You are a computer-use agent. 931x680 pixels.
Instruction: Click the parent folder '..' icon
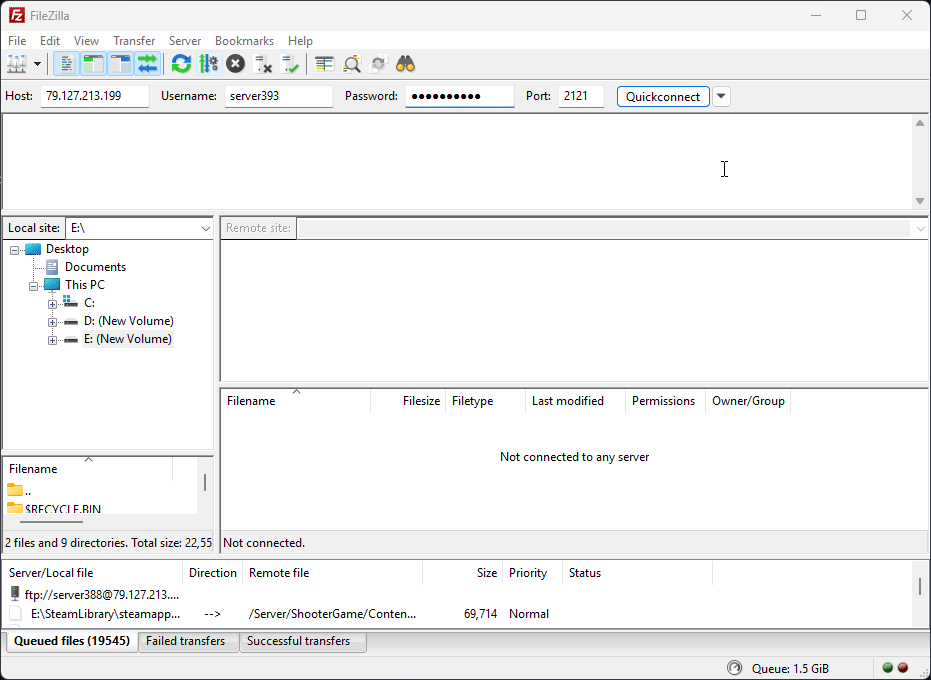15,491
